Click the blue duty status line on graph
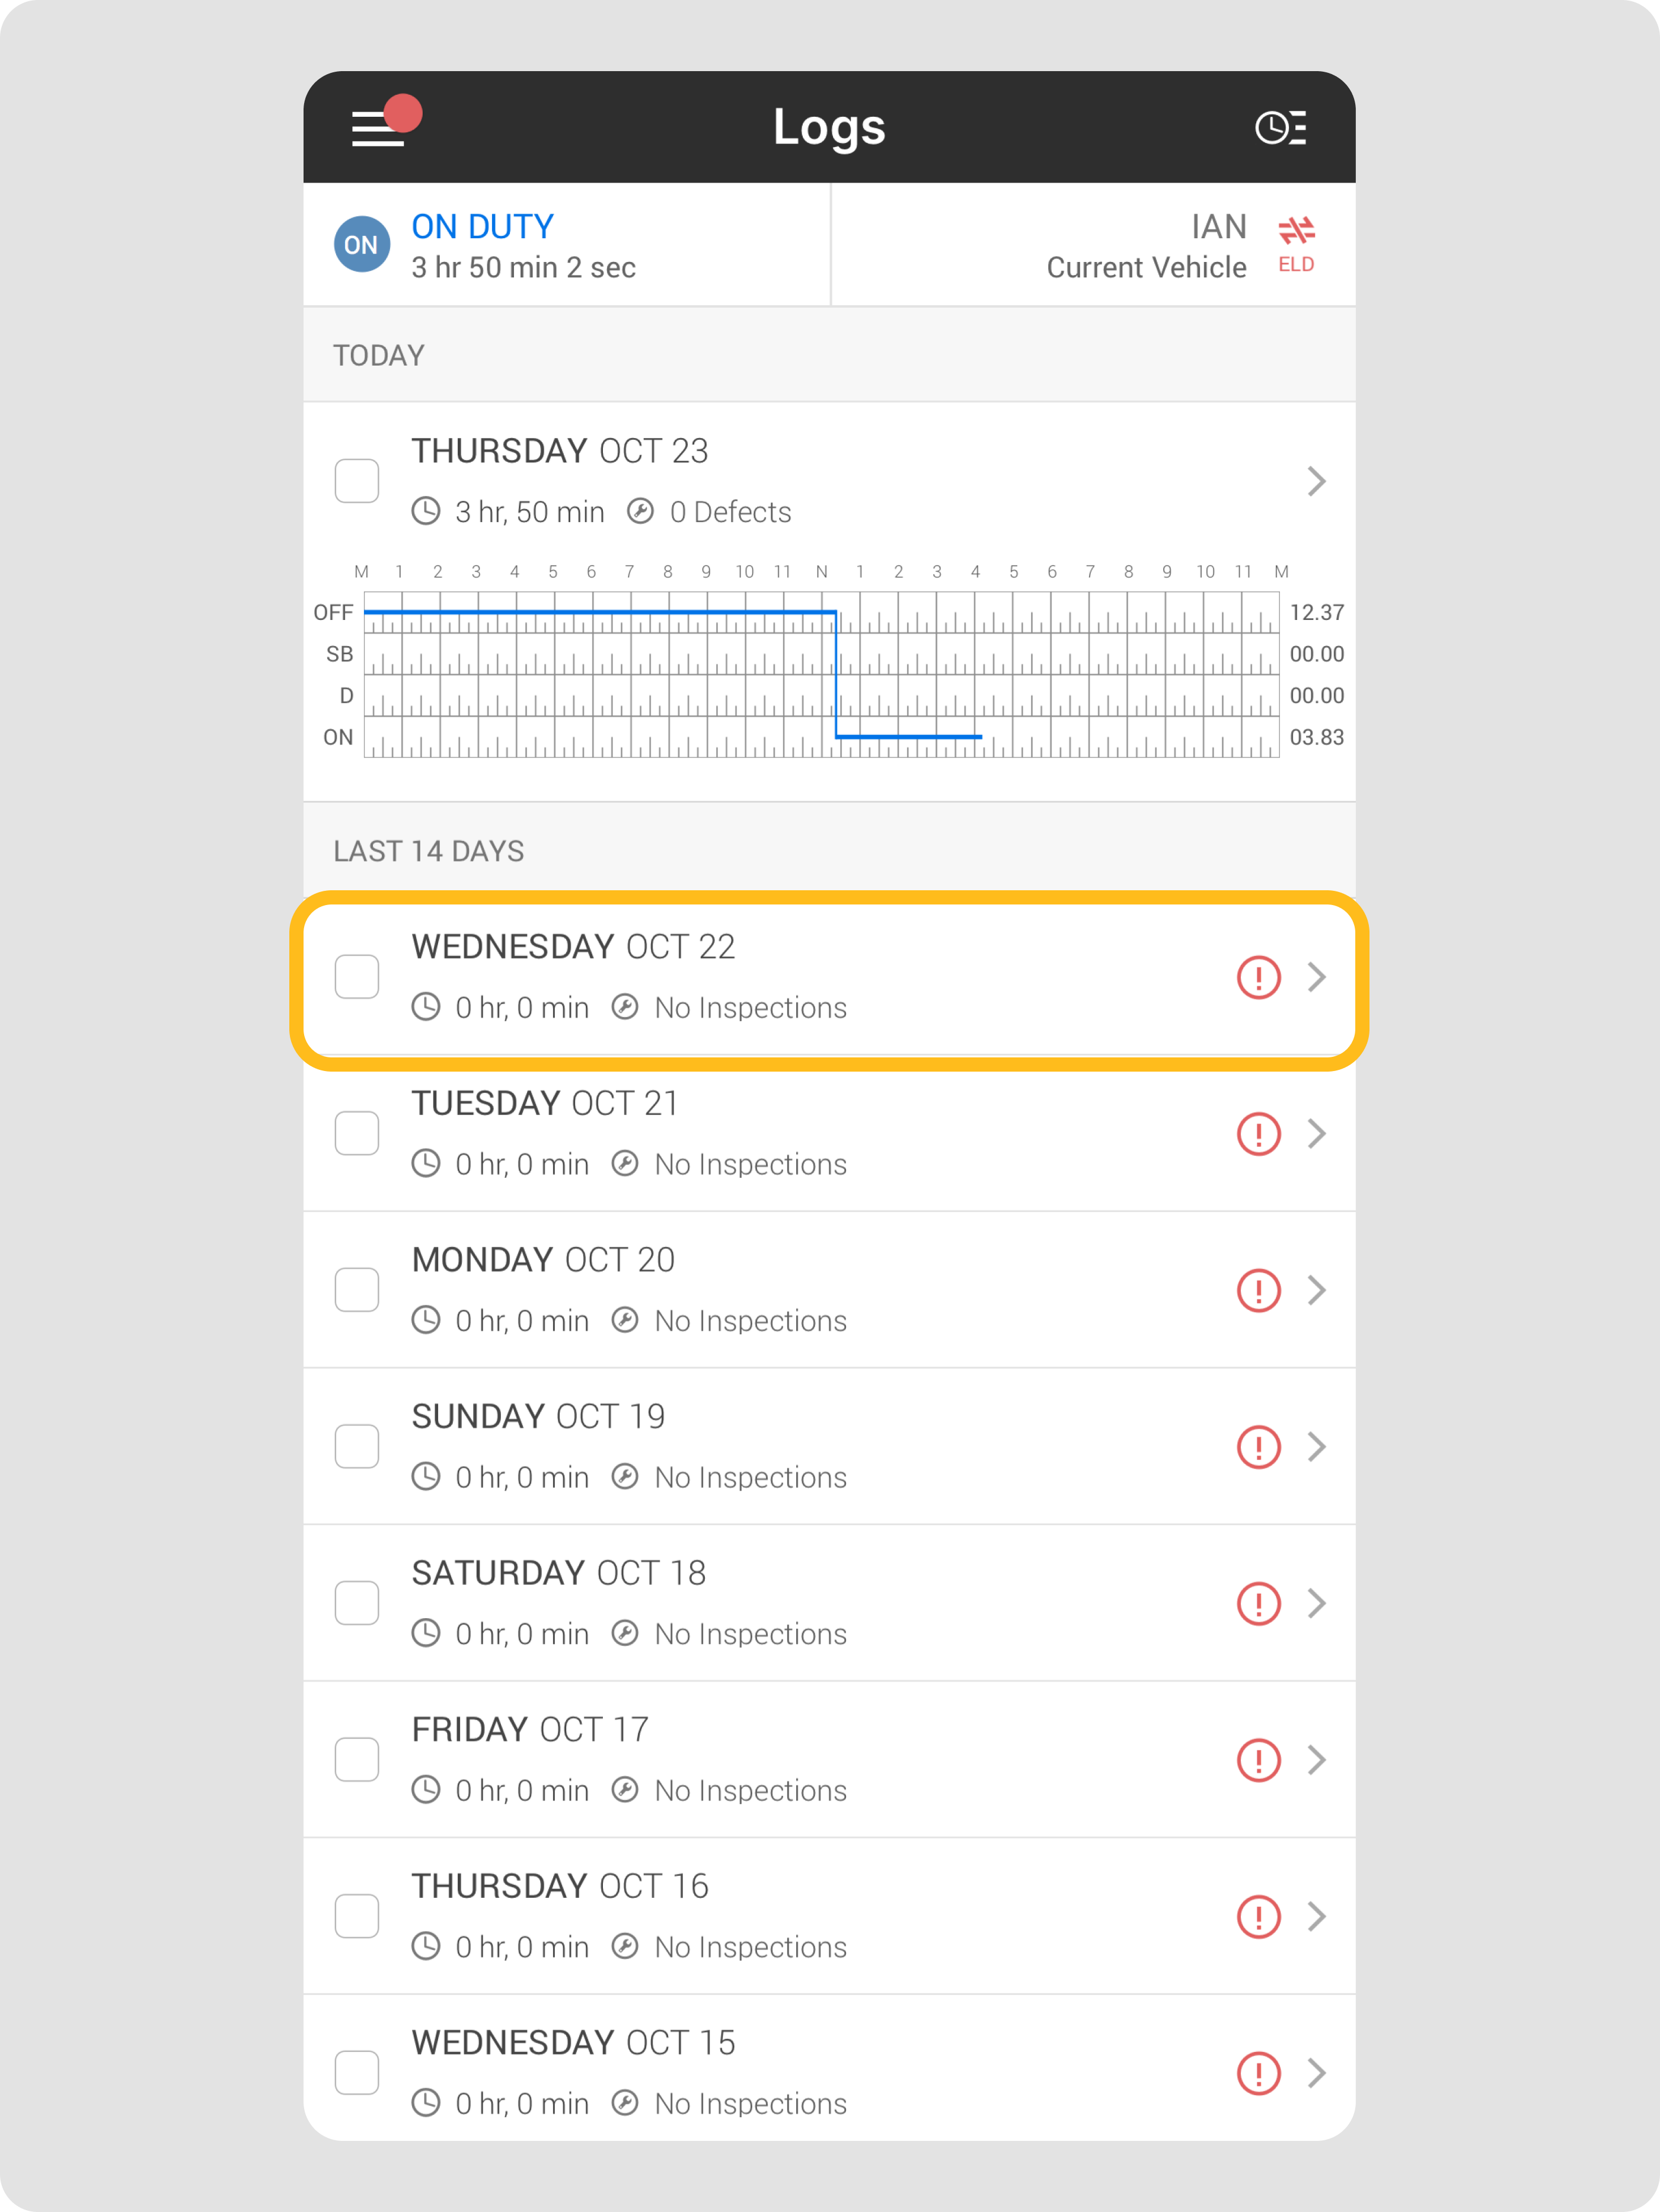This screenshot has width=1660, height=2212. [x=600, y=611]
